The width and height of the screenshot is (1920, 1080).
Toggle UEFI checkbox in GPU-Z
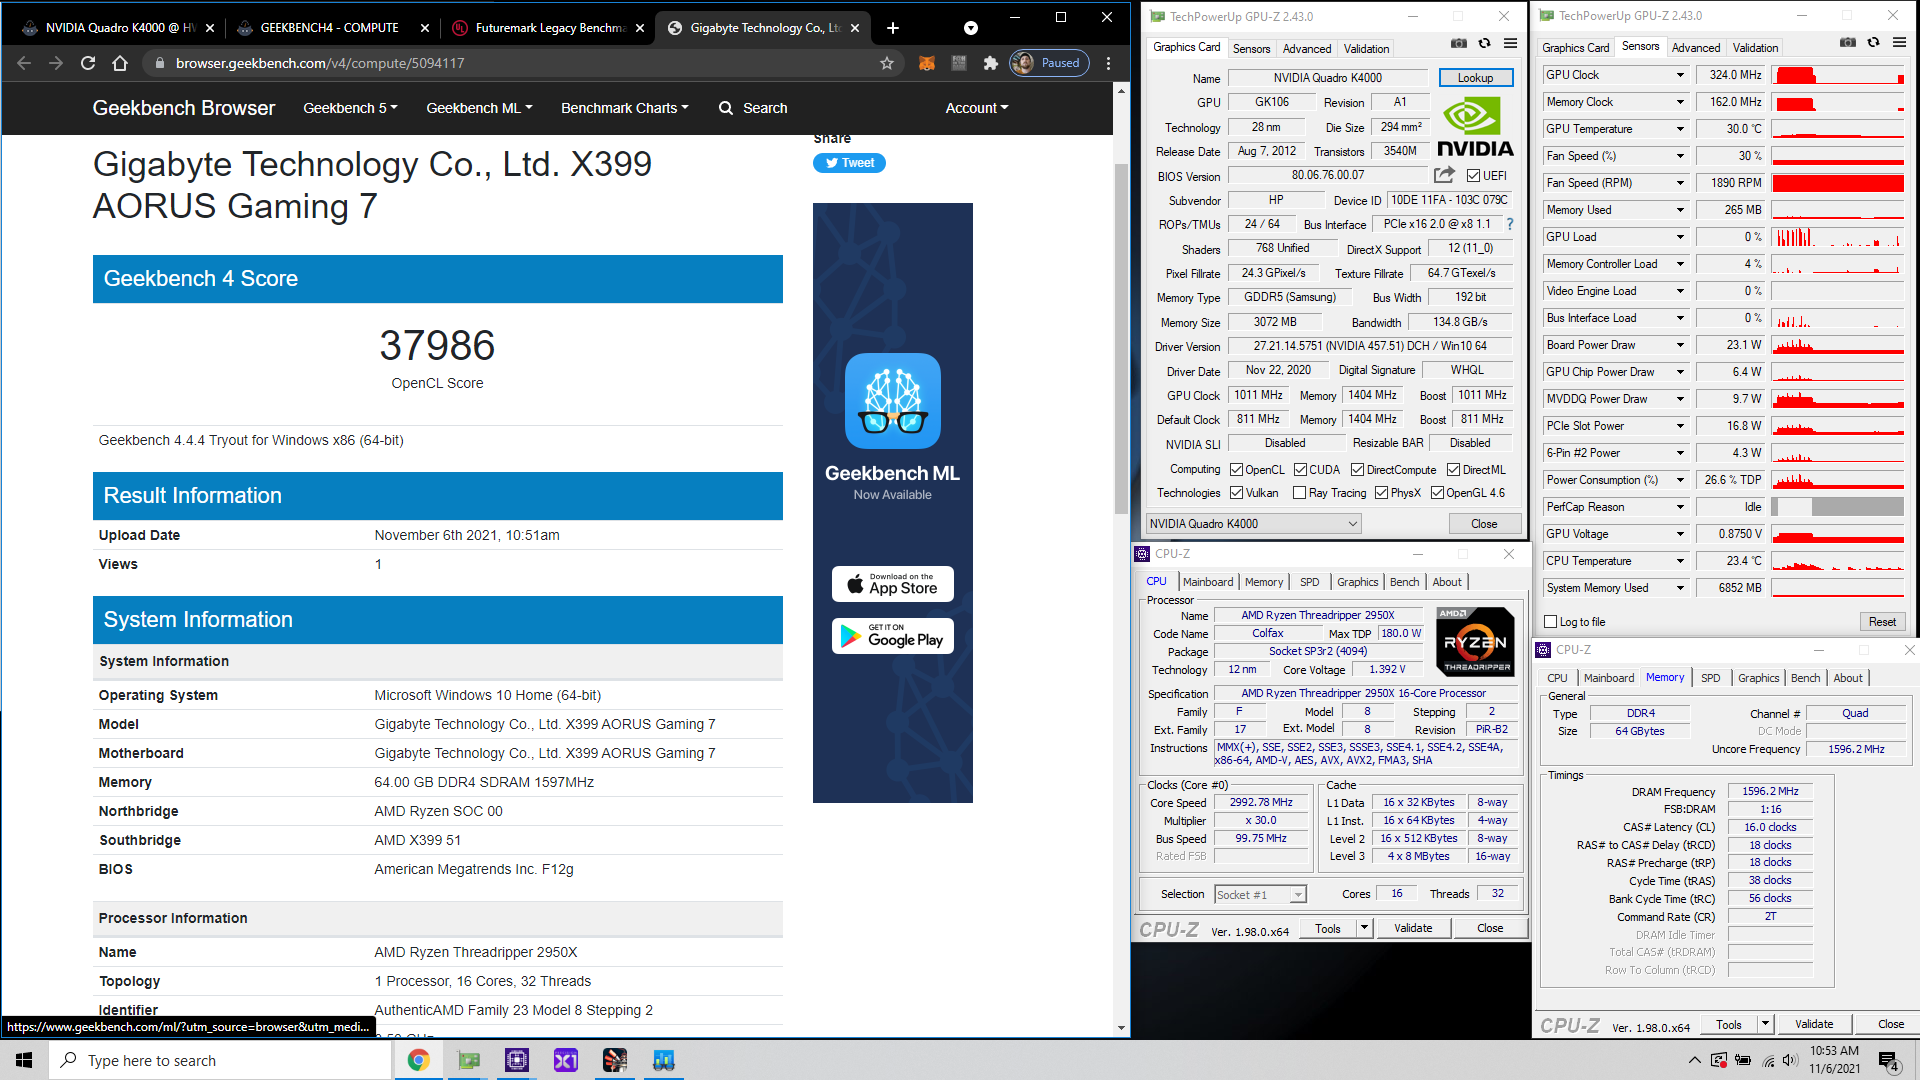(x=1472, y=176)
